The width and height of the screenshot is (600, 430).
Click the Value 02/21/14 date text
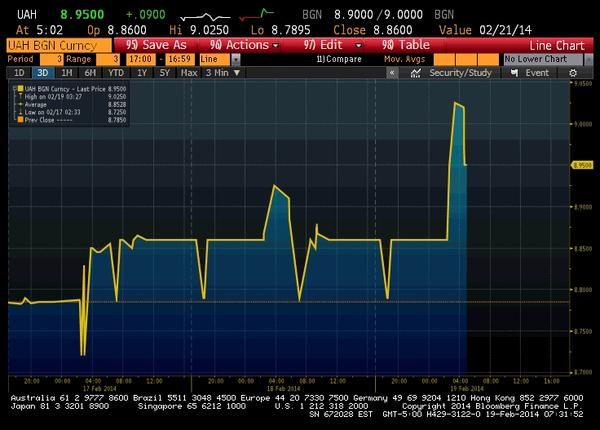(485, 30)
